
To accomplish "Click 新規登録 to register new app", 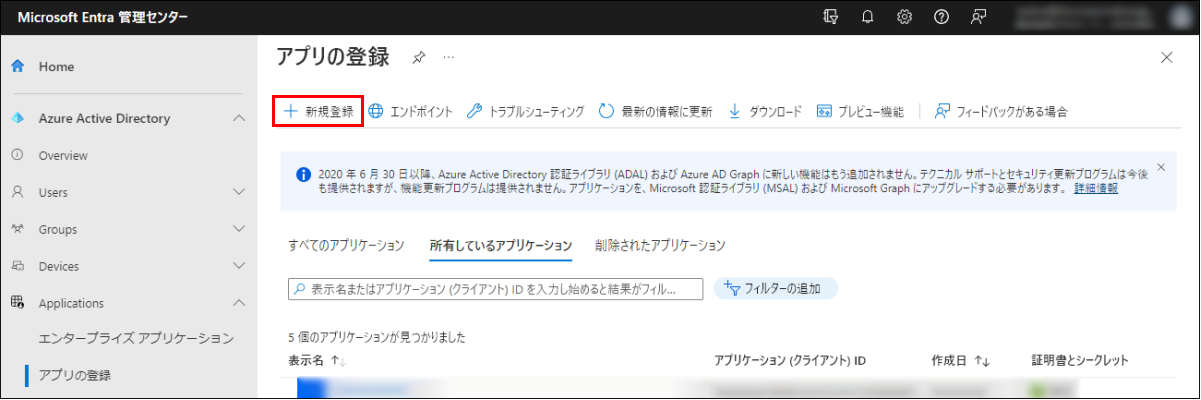I will [318, 111].
